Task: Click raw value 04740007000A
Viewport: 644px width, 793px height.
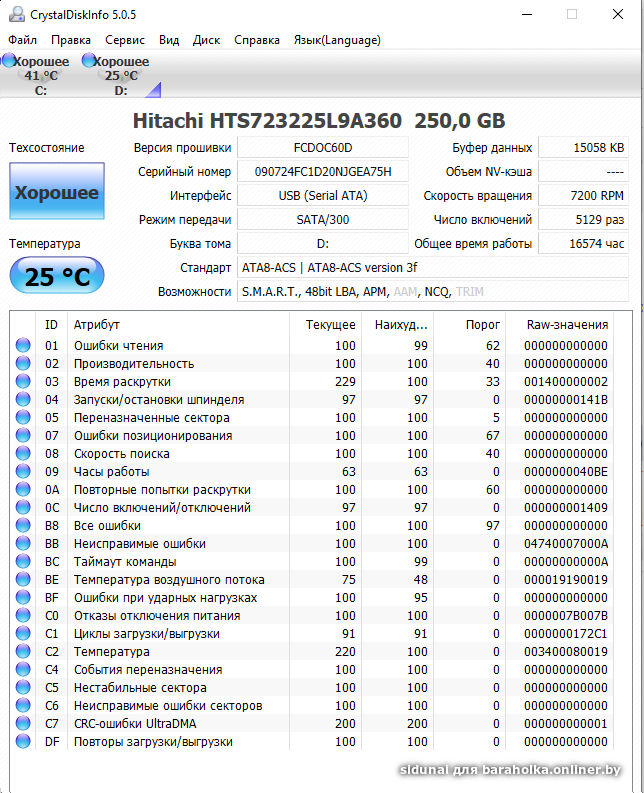Action: [566, 544]
